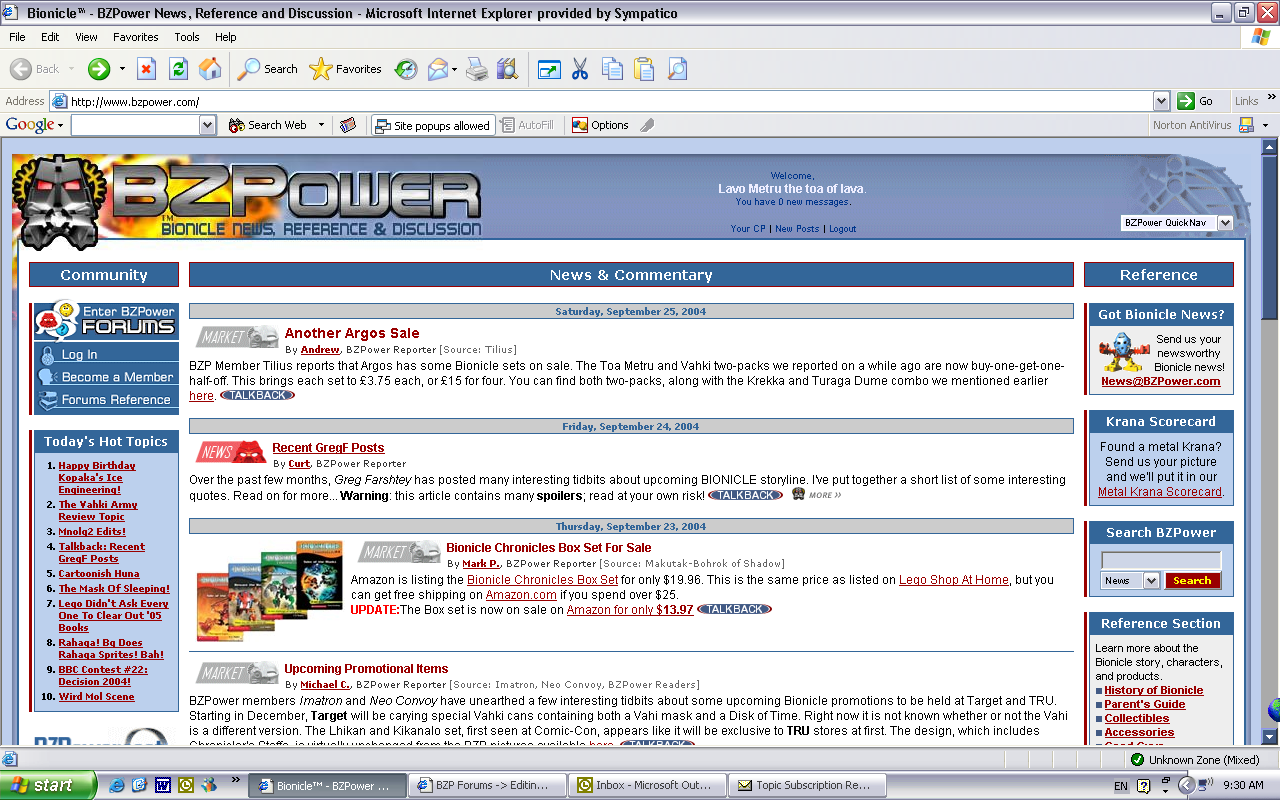The height and width of the screenshot is (800, 1280).
Task: Click the vertical scrollbar down arrow
Action: click(x=1270, y=736)
